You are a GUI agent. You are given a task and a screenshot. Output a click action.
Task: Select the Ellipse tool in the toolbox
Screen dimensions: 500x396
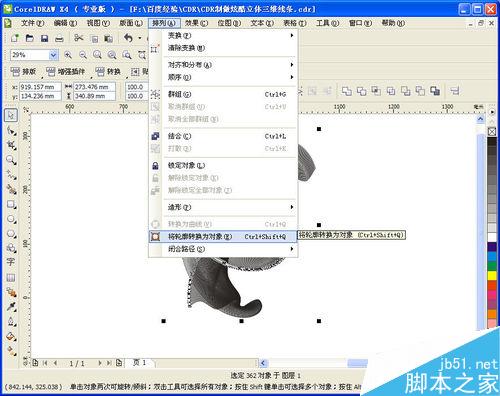pos(11,219)
